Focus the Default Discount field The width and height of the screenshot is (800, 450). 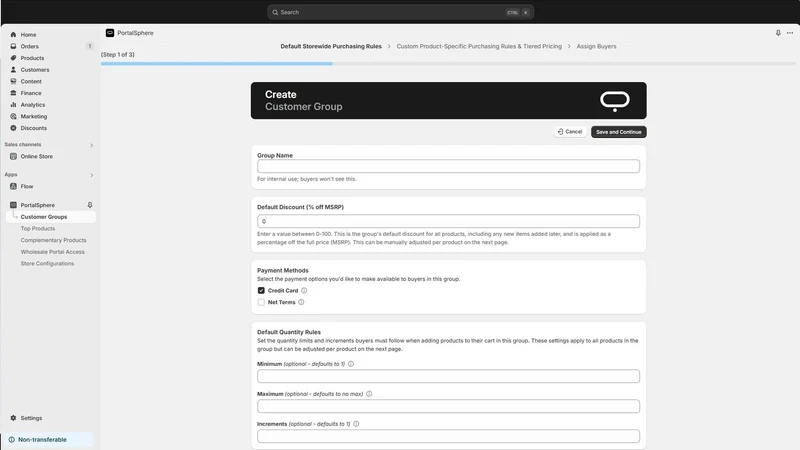[448, 221]
